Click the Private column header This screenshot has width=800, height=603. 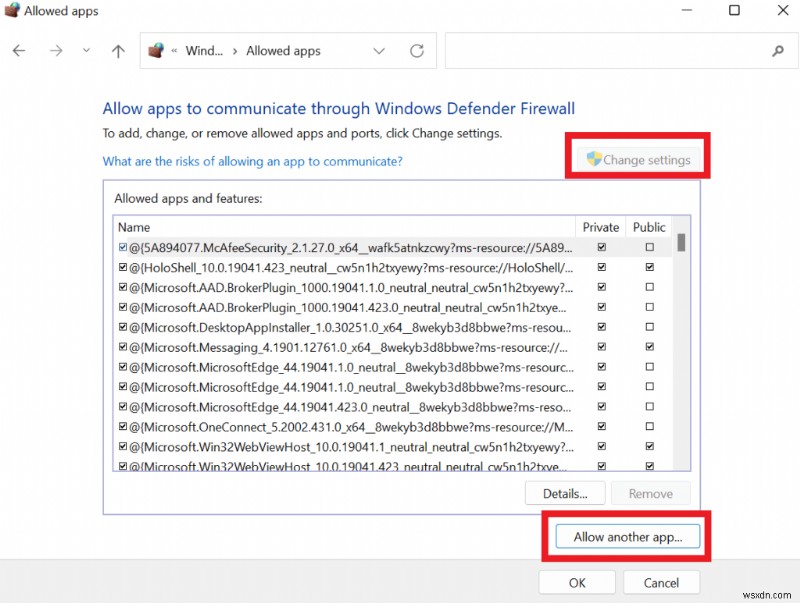coord(601,227)
